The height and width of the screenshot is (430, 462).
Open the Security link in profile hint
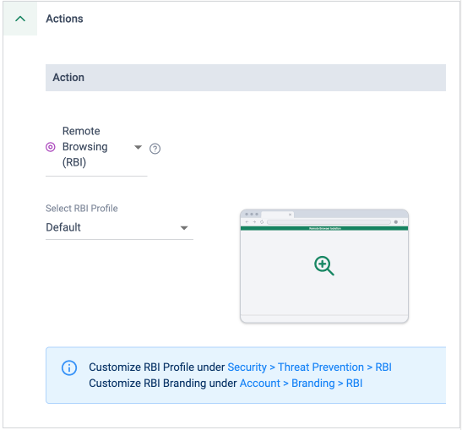[x=247, y=367]
